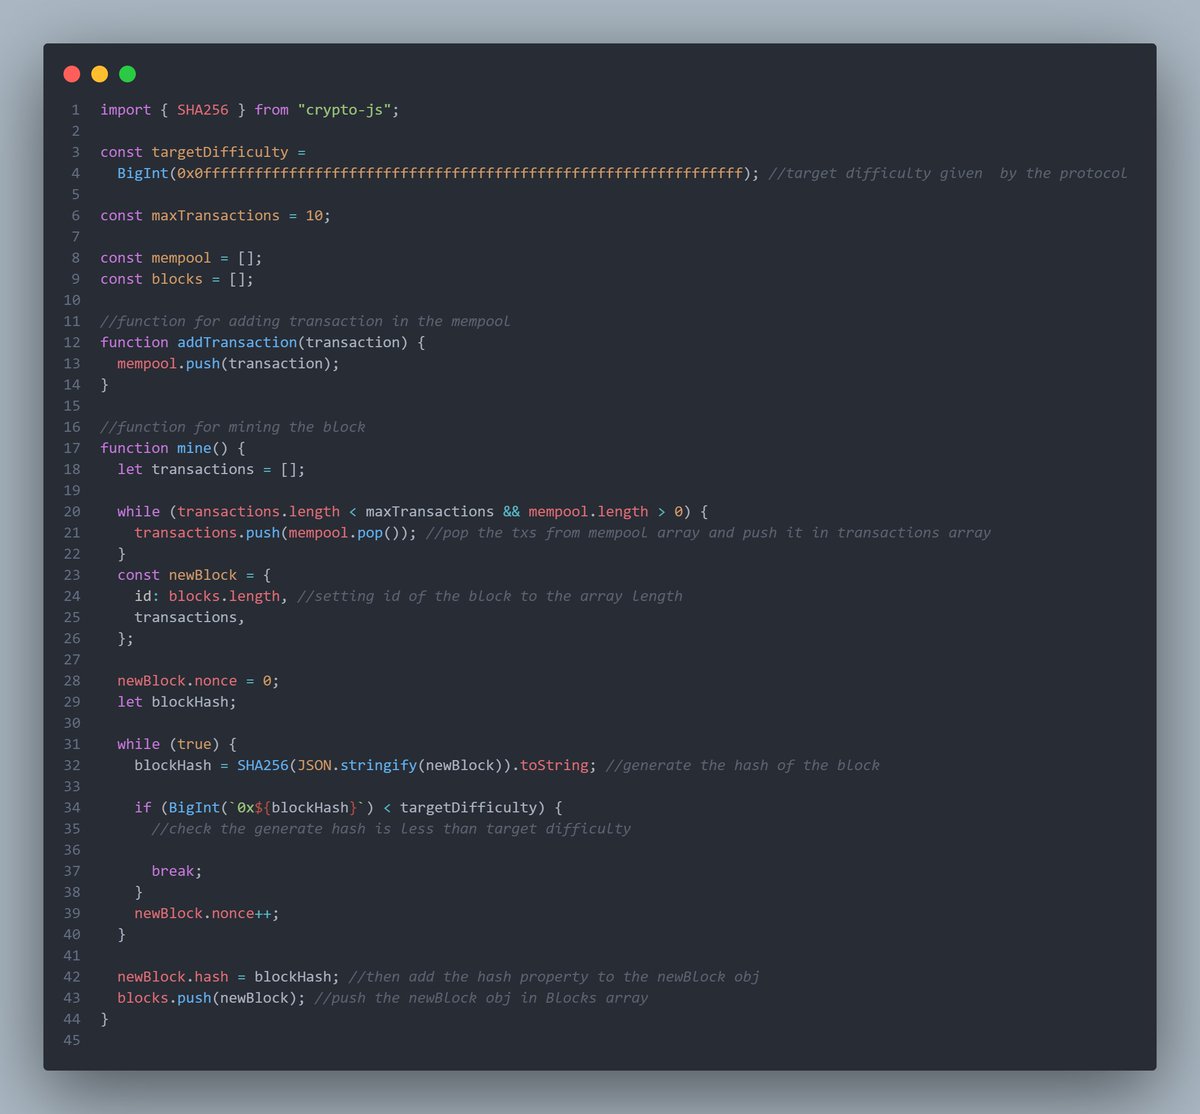Viewport: 1200px width, 1114px height.
Task: Click newBlock in "const newBlock" declaration
Action: pos(203,575)
